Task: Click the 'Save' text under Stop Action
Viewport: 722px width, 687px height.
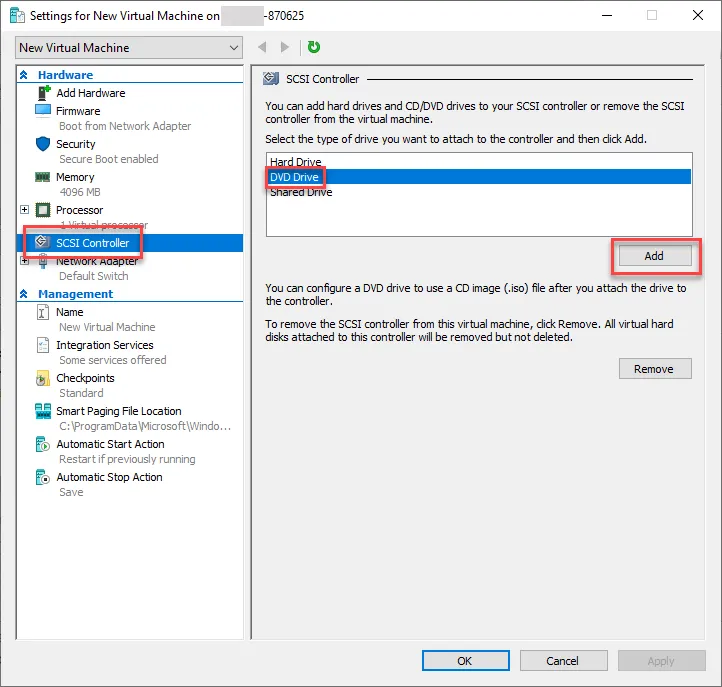Action: point(71,492)
